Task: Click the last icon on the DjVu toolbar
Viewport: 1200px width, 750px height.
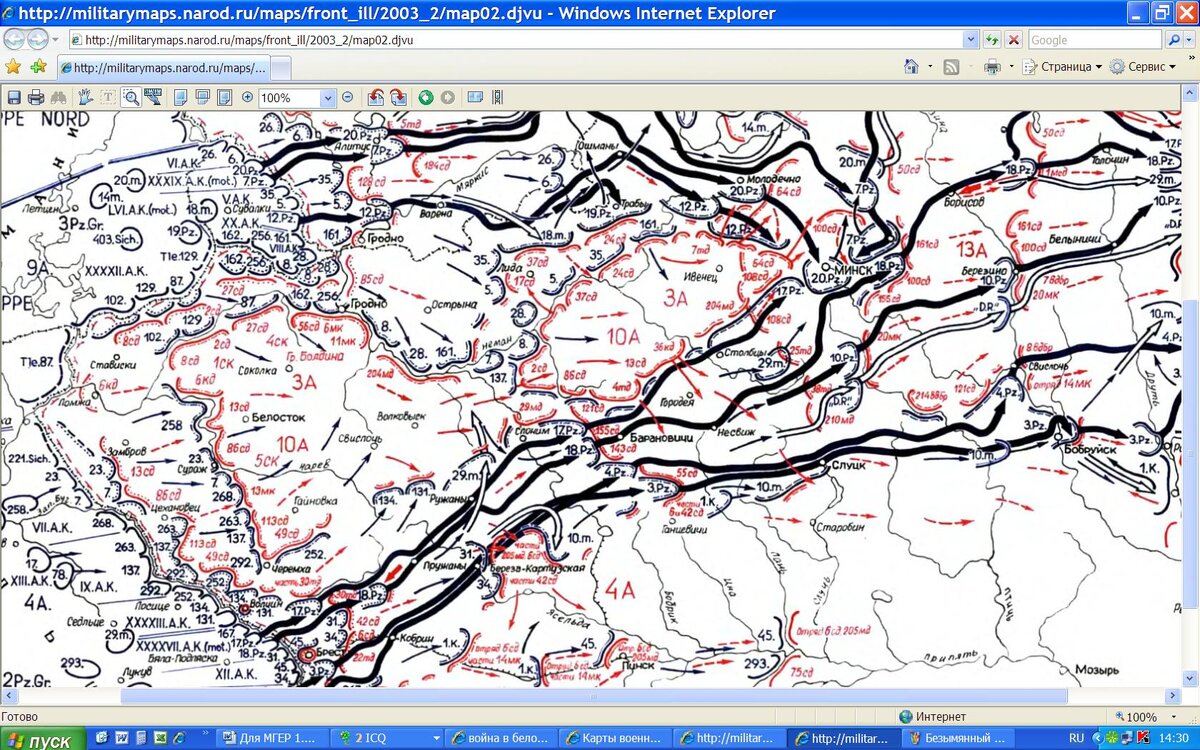Action: tap(497, 98)
